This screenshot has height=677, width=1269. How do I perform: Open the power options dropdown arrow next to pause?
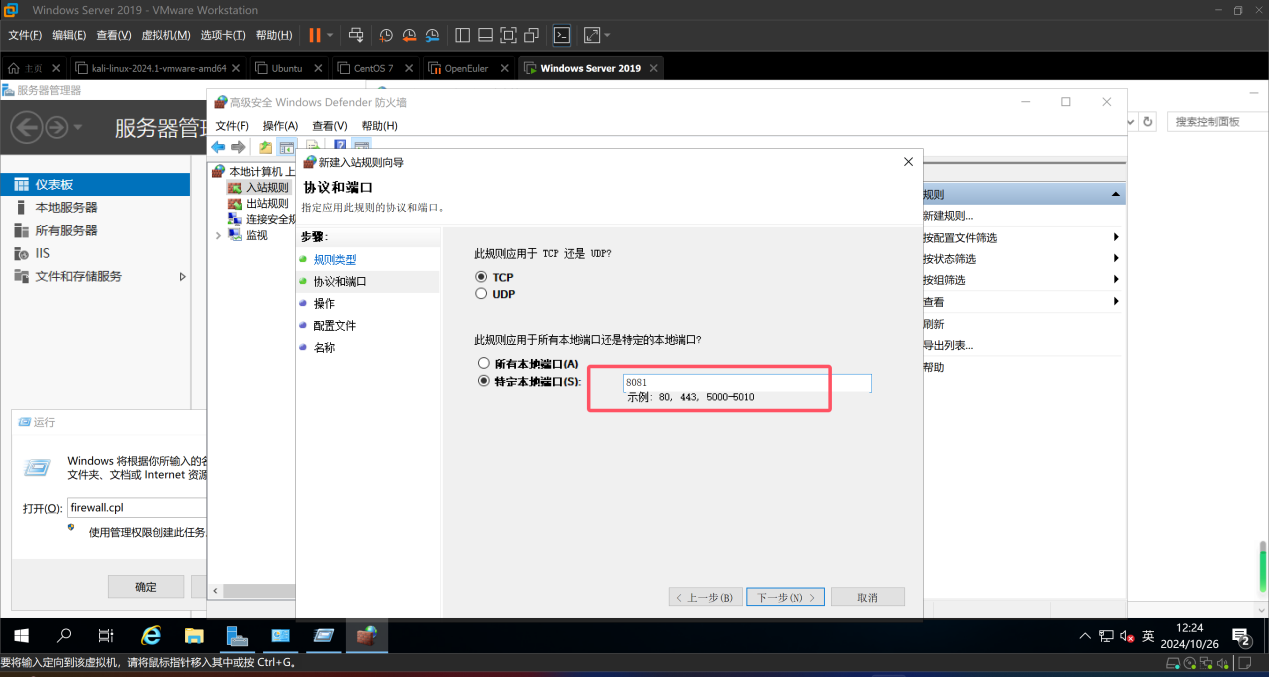(x=330, y=35)
